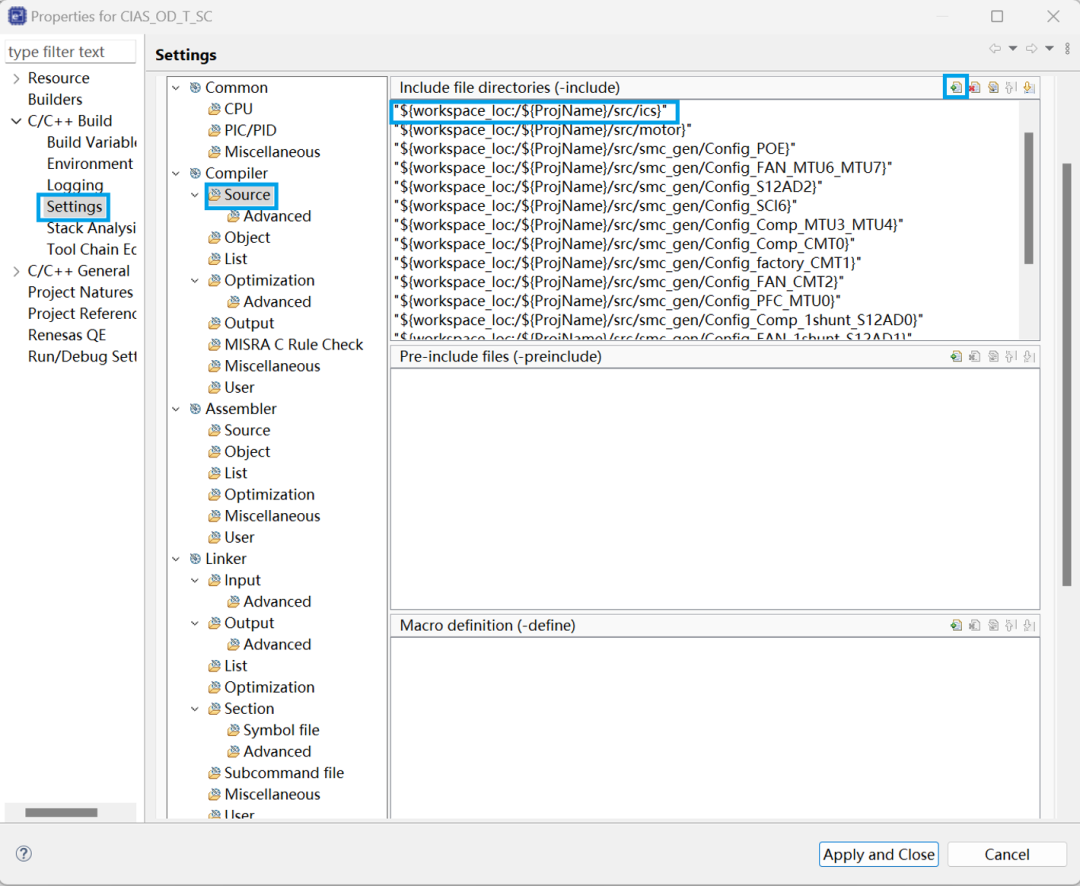Click the Macro definition move down icon
The image size is (1080, 886).
[x=1029, y=625]
